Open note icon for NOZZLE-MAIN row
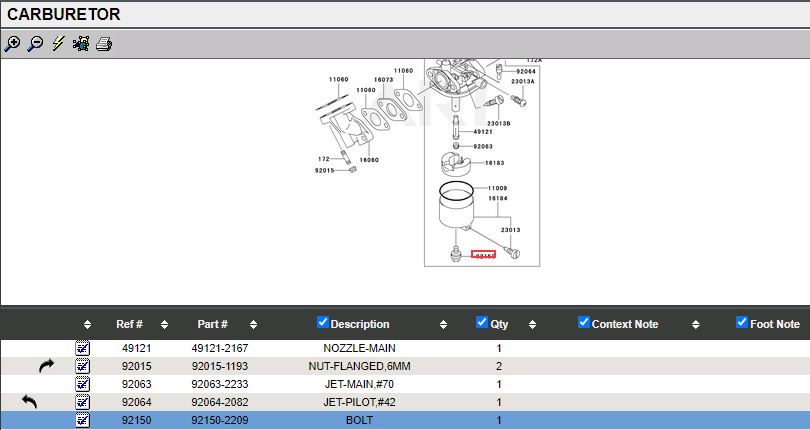 [83, 348]
